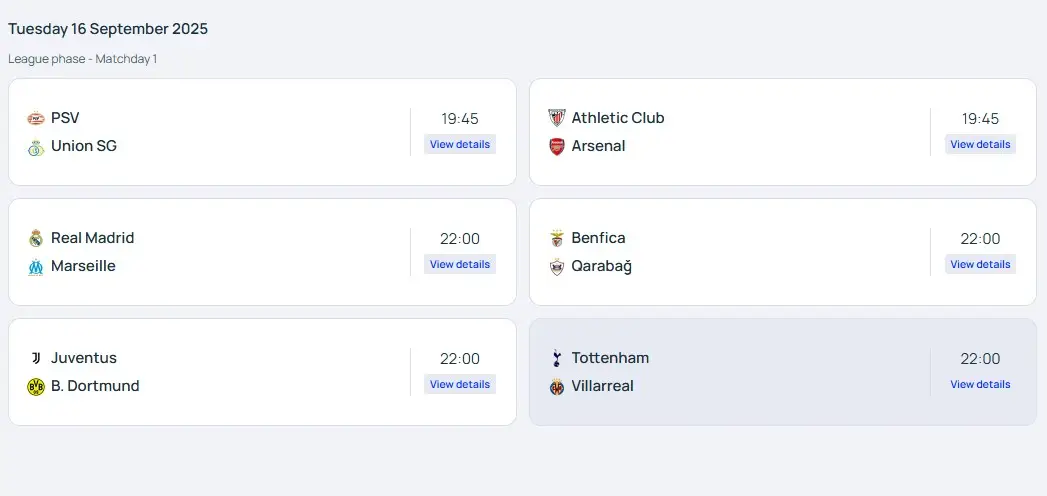Screen dimensions: 1047x496
Task: Click the Villarreal club crest
Action: coord(557,387)
